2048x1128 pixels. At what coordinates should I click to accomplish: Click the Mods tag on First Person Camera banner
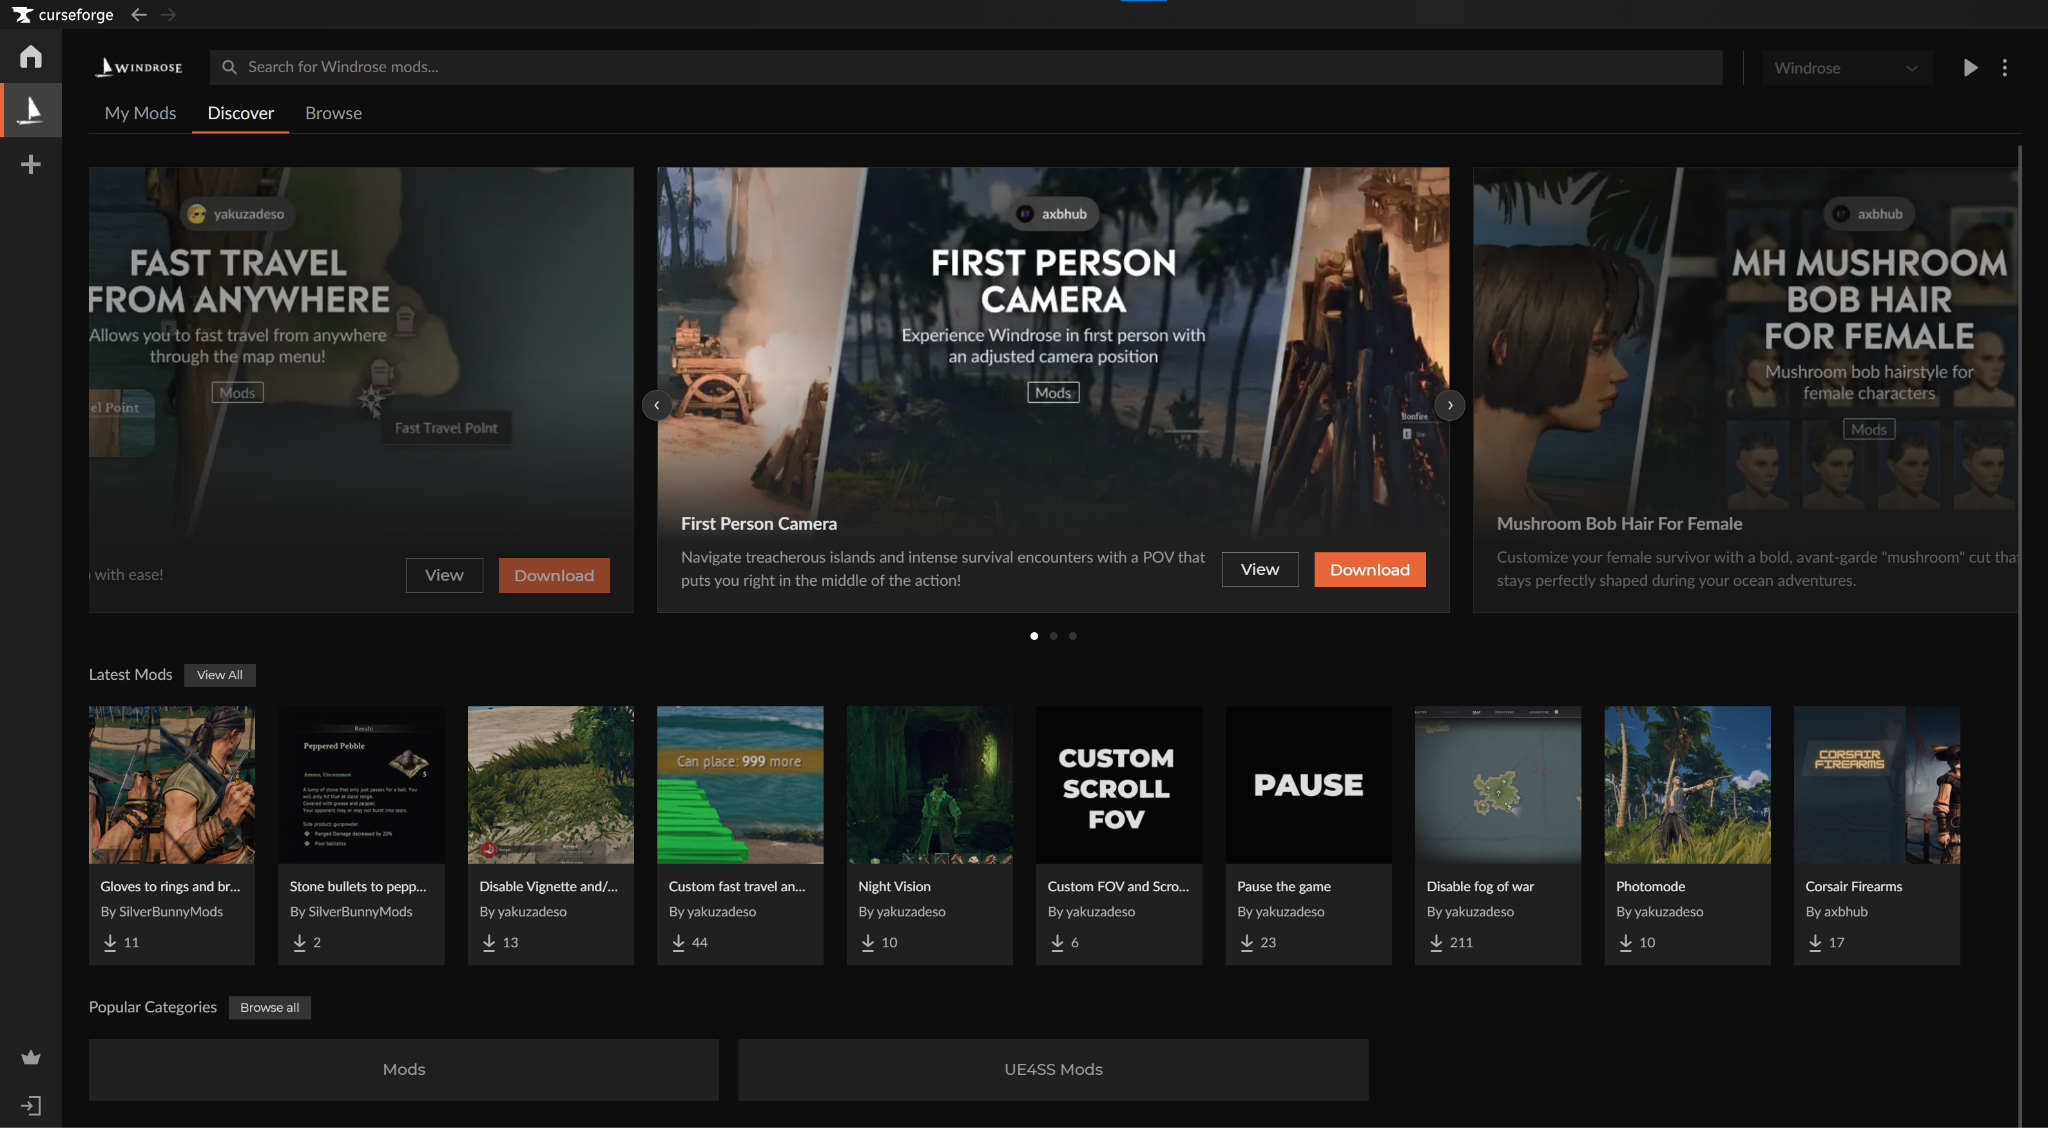coord(1053,393)
